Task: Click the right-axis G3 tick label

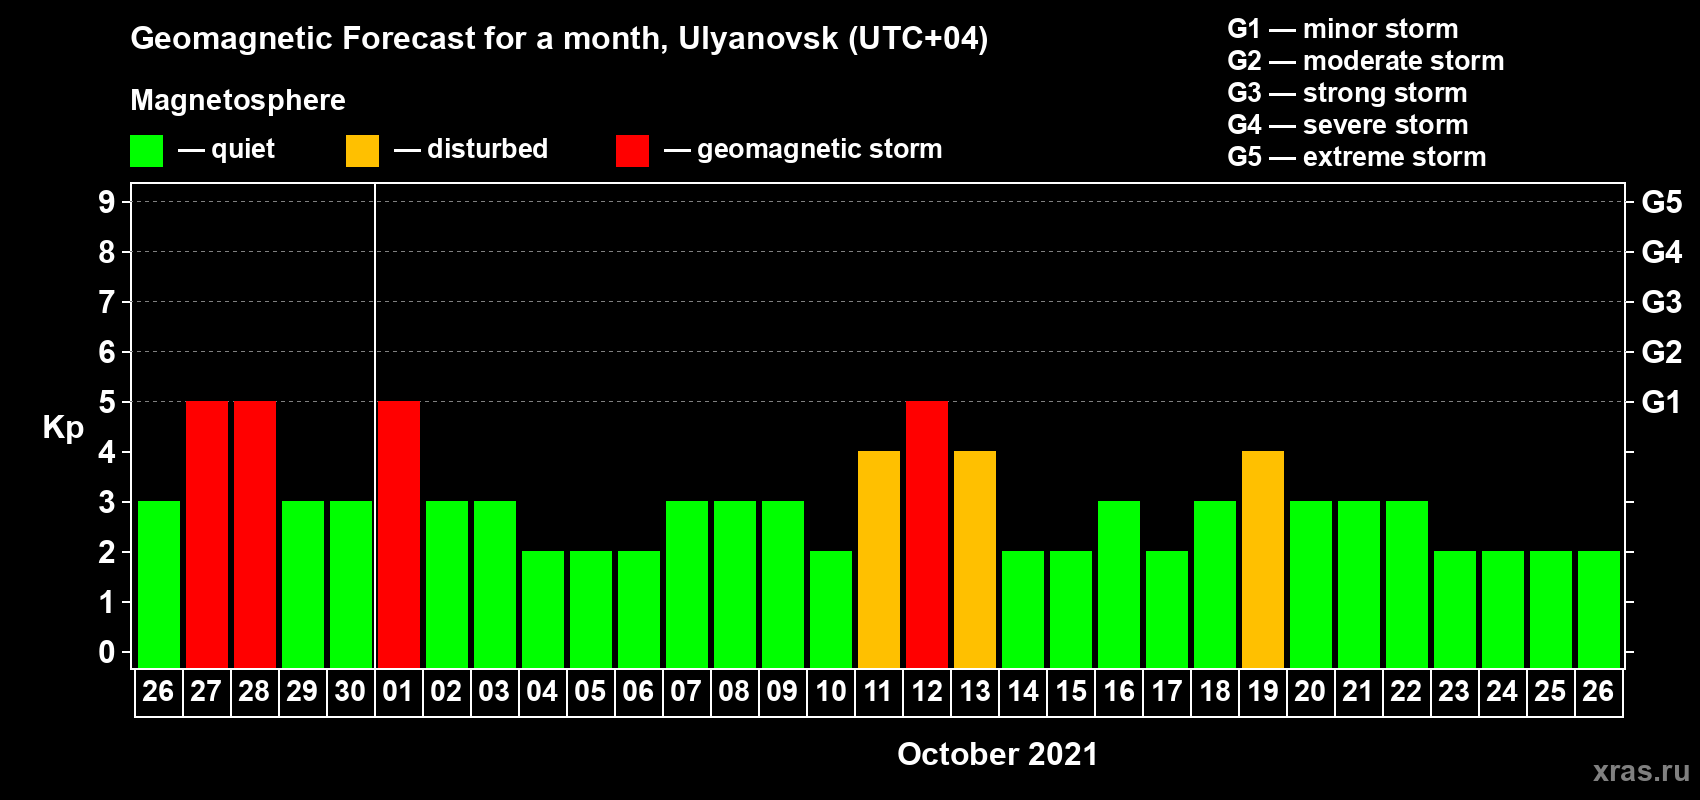Action: [x=1662, y=302]
